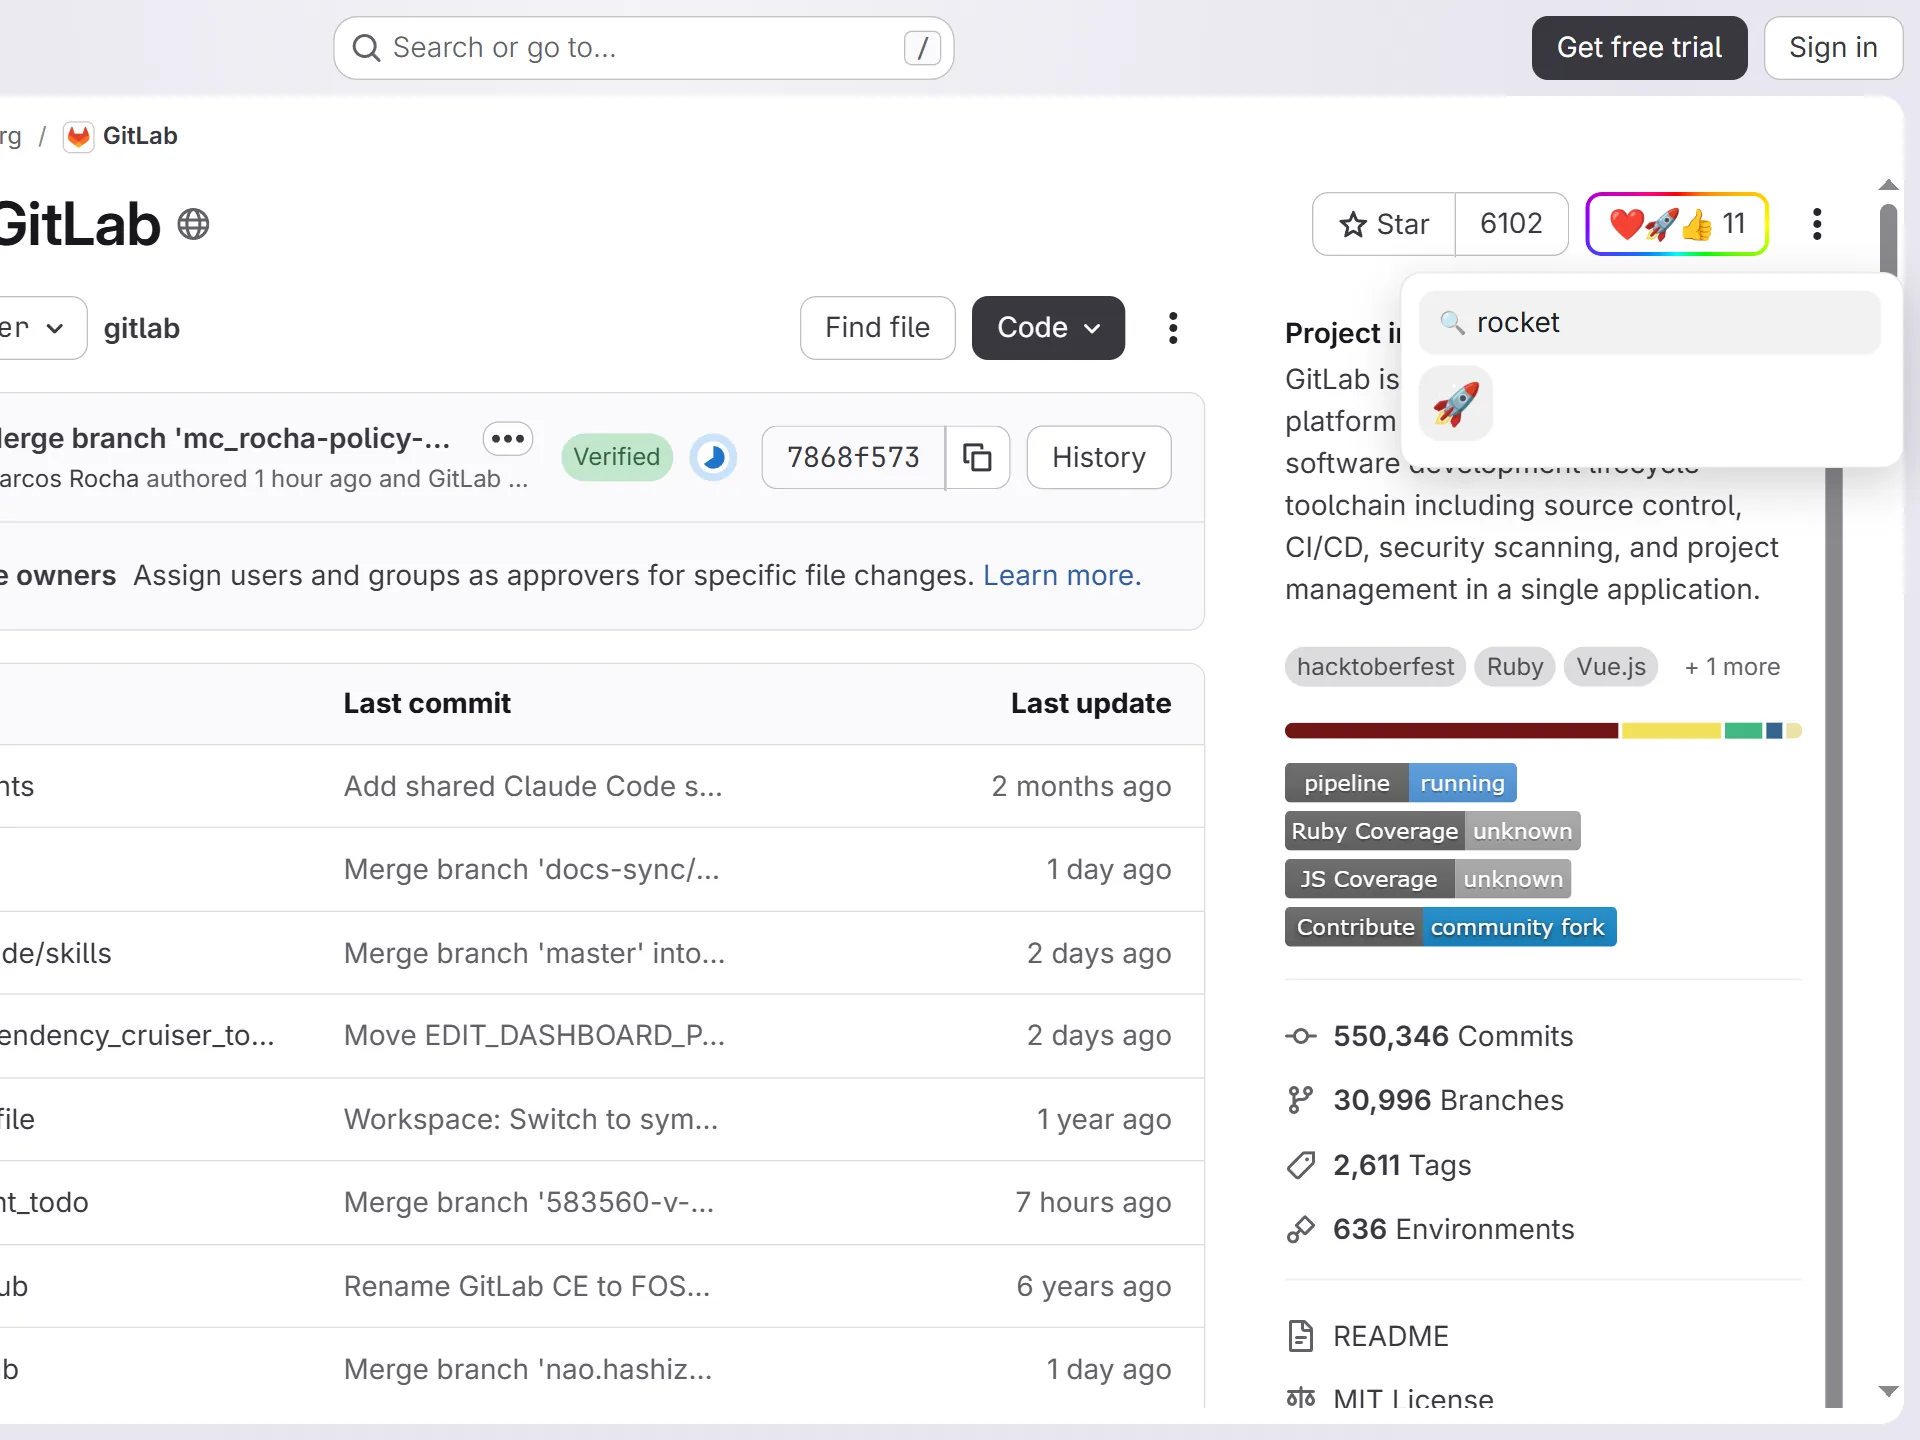Click the 'Last update' column header
Screen dimensions: 1920x1440
pos(1091,704)
